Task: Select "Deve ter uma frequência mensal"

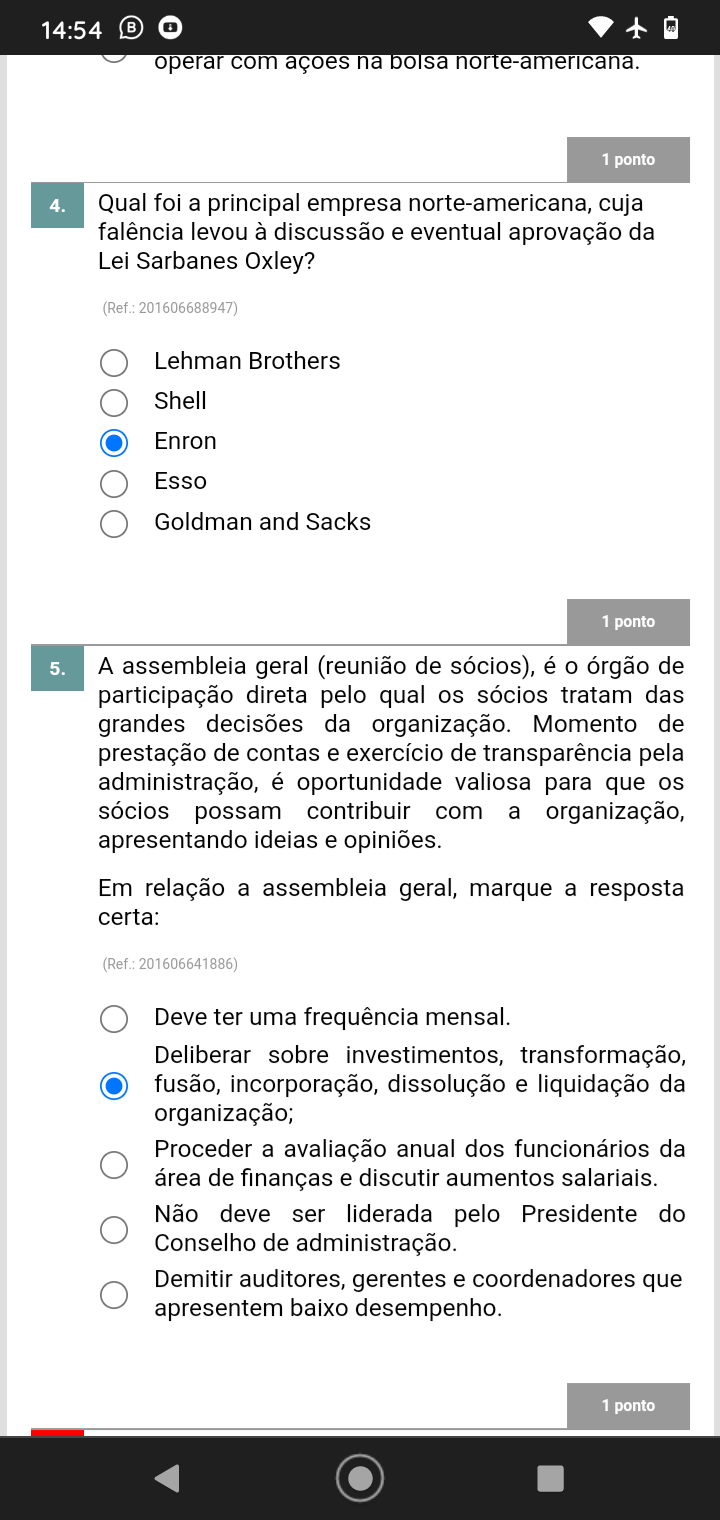Action: pyautogui.click(x=114, y=1018)
